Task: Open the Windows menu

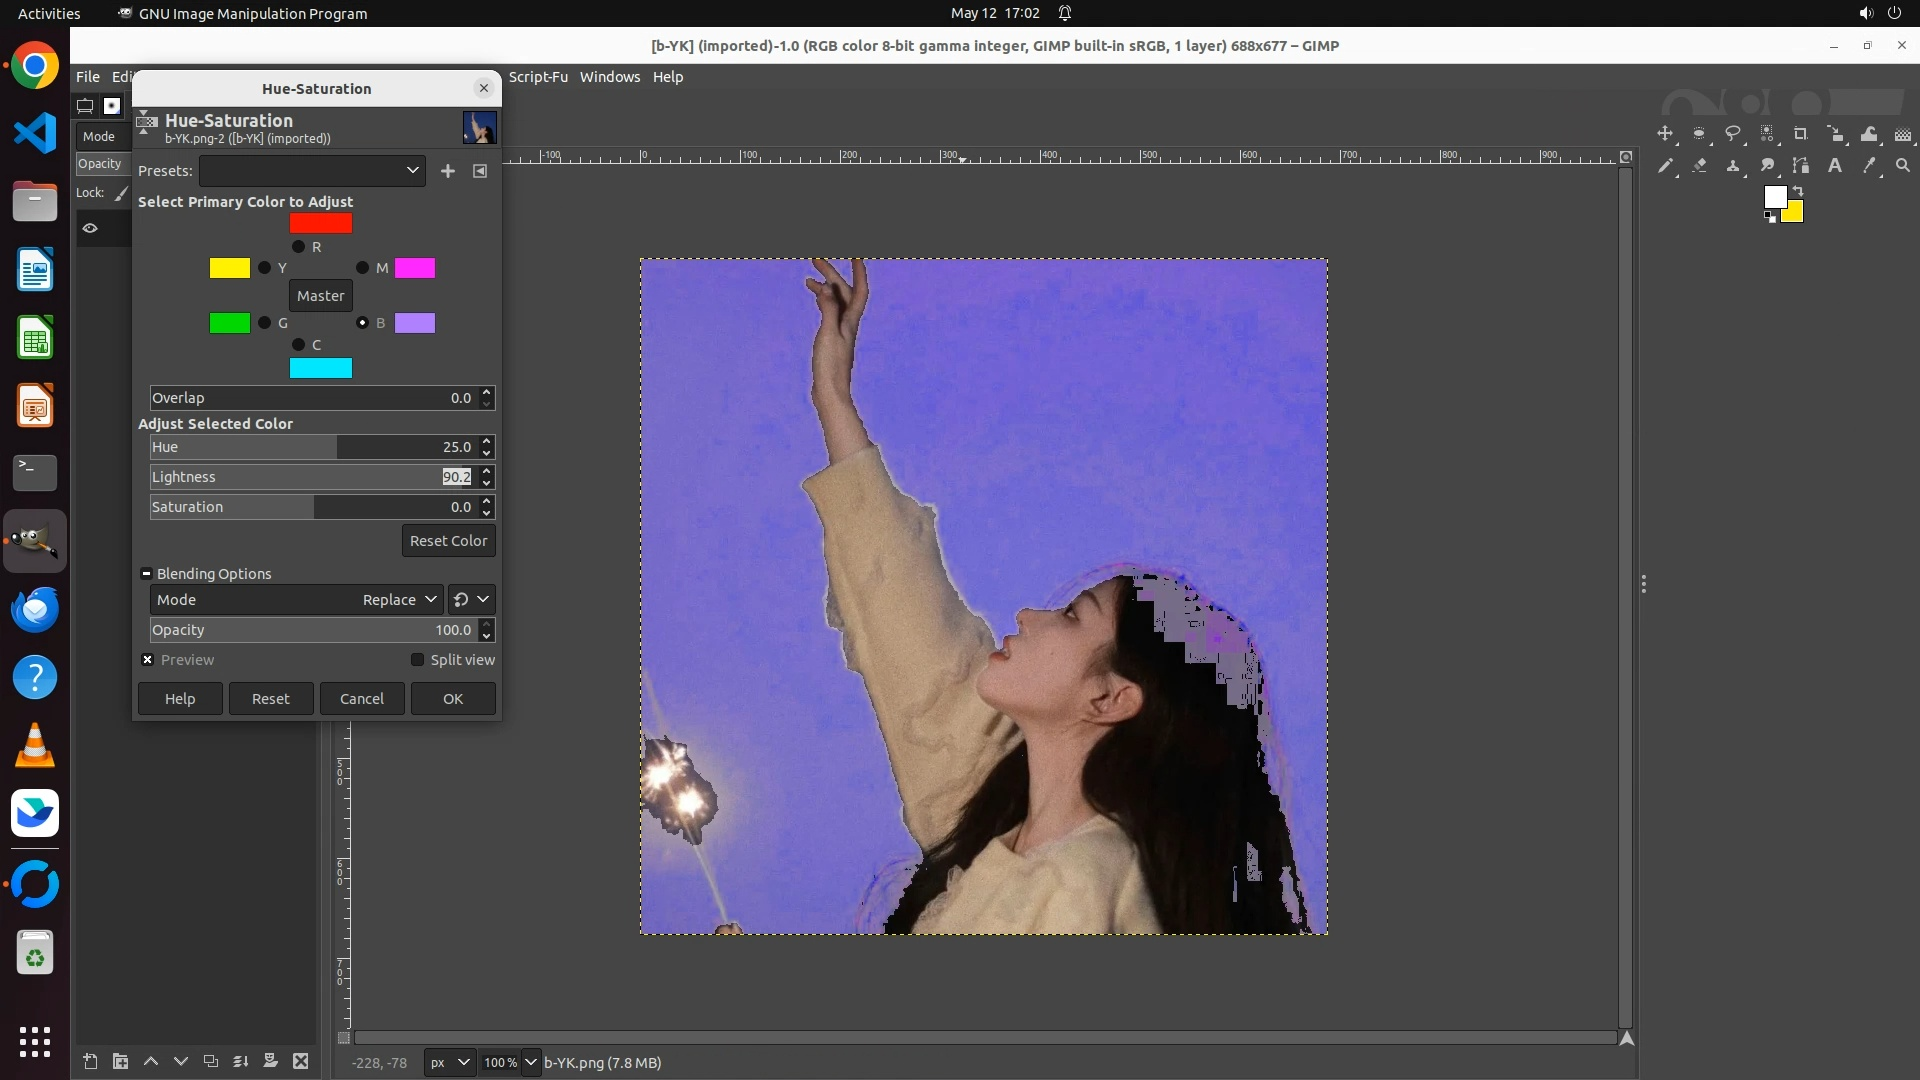Action: tap(609, 77)
